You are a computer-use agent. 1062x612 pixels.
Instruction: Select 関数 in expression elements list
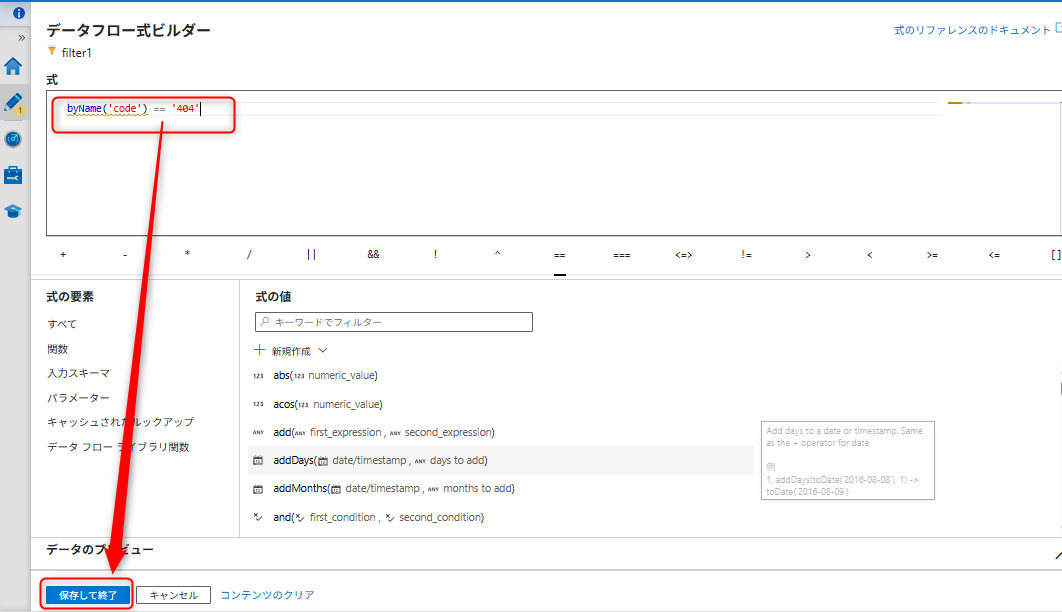58,349
